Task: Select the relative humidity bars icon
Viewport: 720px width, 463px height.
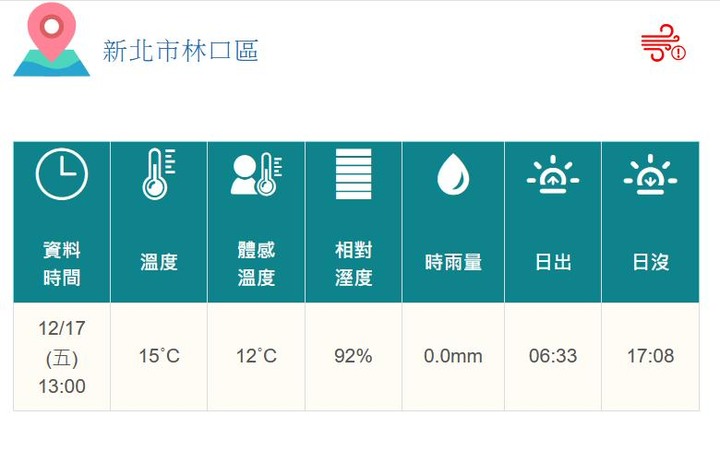Action: point(353,174)
